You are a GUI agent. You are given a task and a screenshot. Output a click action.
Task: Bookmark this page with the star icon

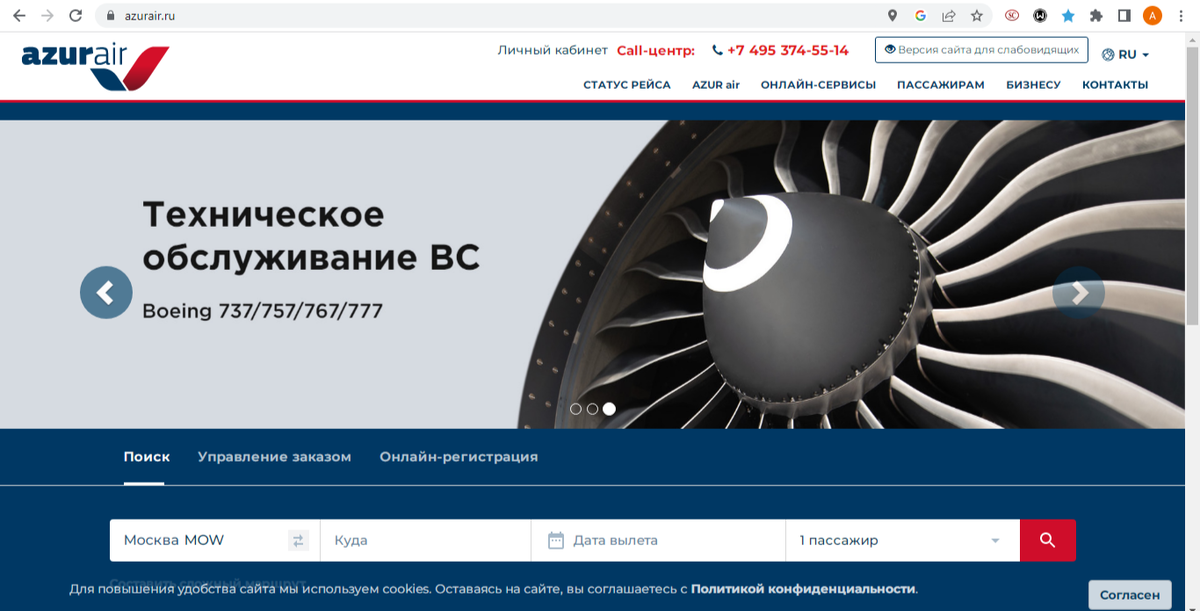tap(977, 16)
